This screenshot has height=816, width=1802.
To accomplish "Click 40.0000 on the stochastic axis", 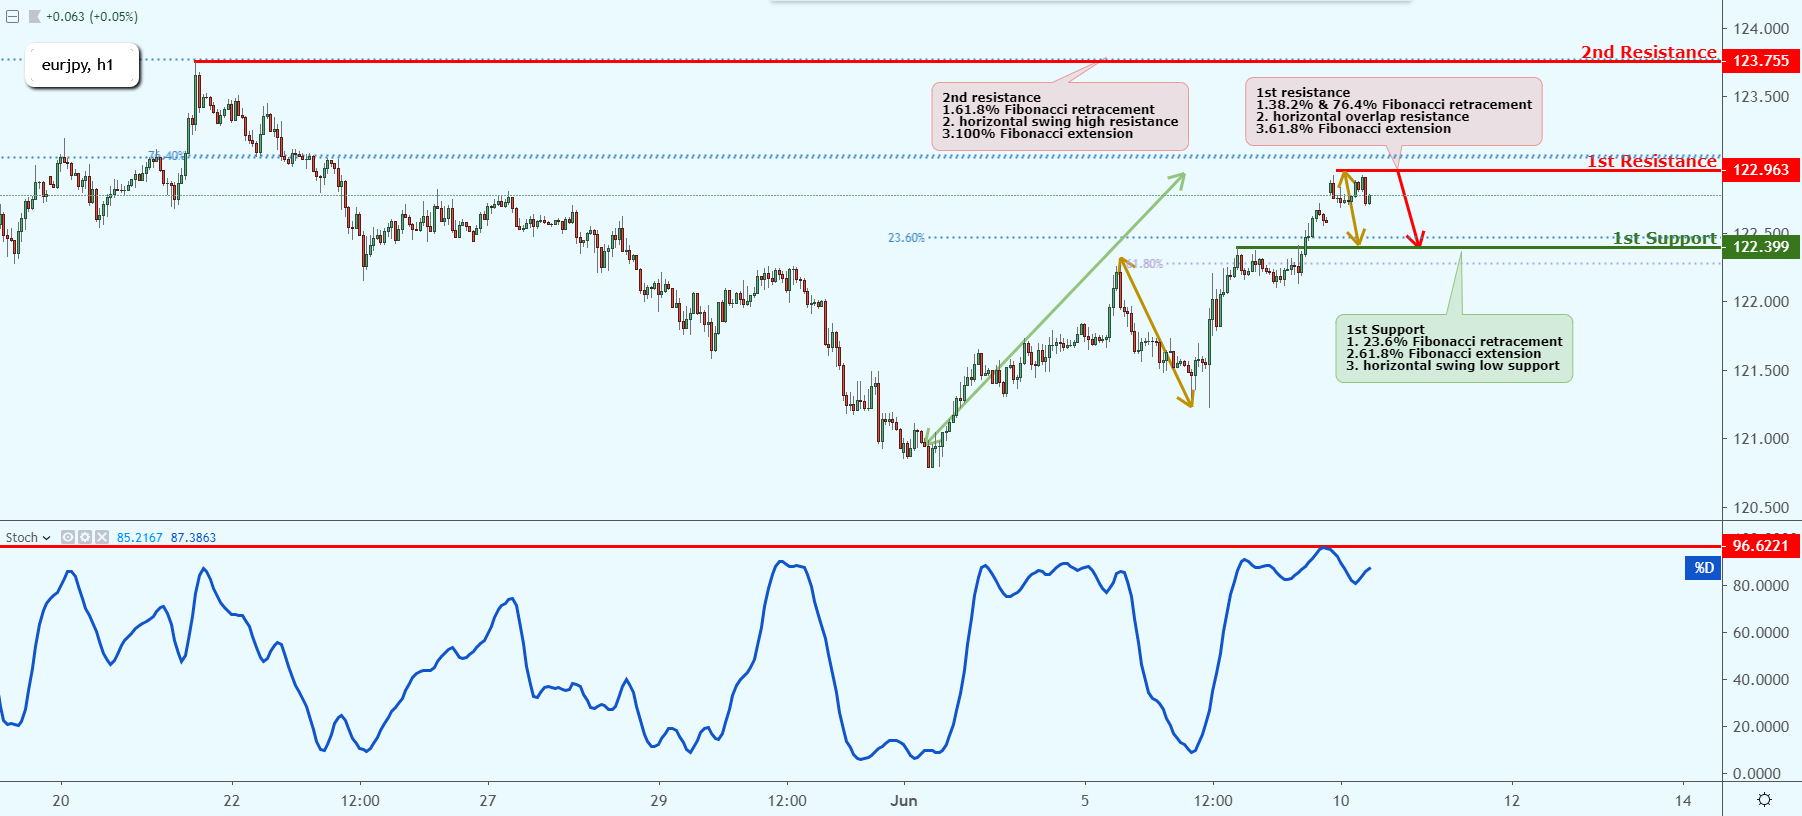I will click(1761, 680).
